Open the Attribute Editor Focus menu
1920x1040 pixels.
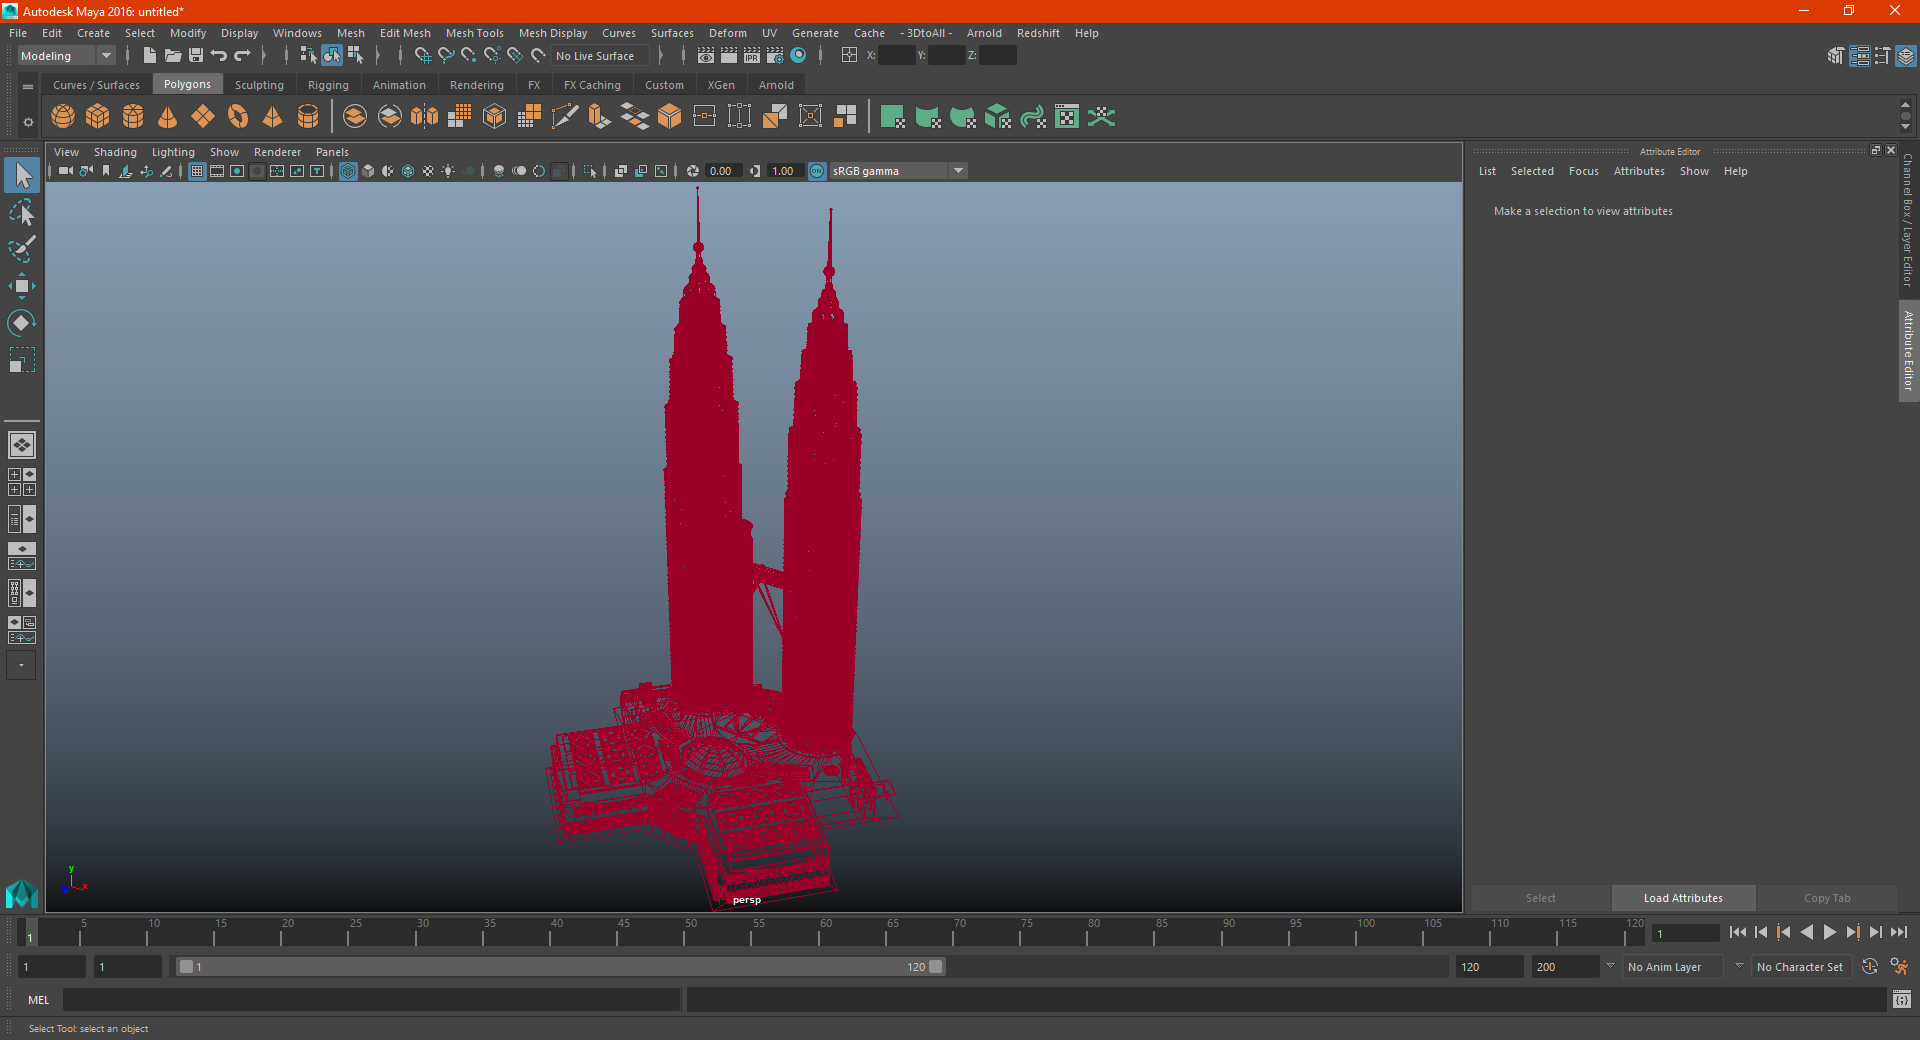(x=1584, y=171)
